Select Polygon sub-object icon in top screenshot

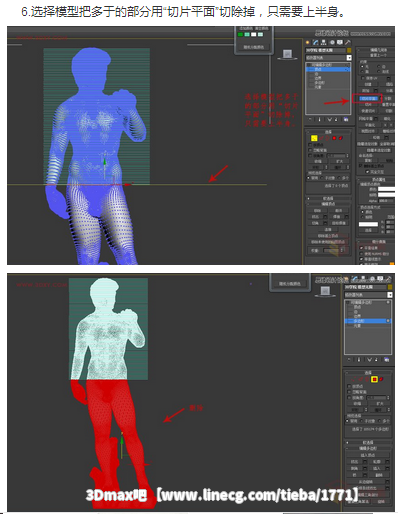pos(334,138)
